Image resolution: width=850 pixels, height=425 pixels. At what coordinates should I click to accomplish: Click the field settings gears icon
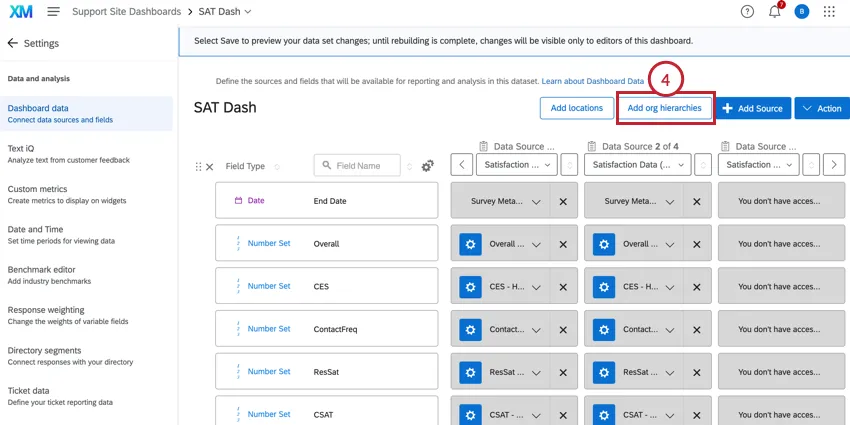[428, 166]
